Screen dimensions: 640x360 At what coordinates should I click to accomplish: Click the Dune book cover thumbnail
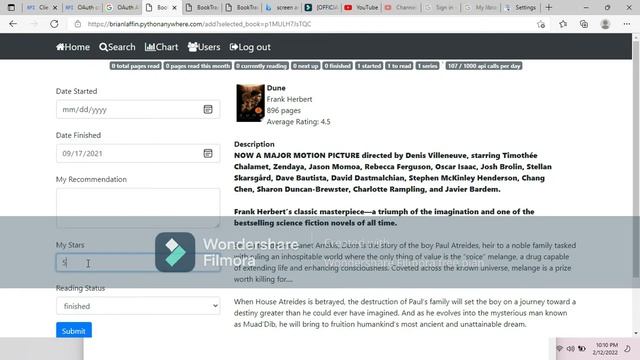click(250, 103)
